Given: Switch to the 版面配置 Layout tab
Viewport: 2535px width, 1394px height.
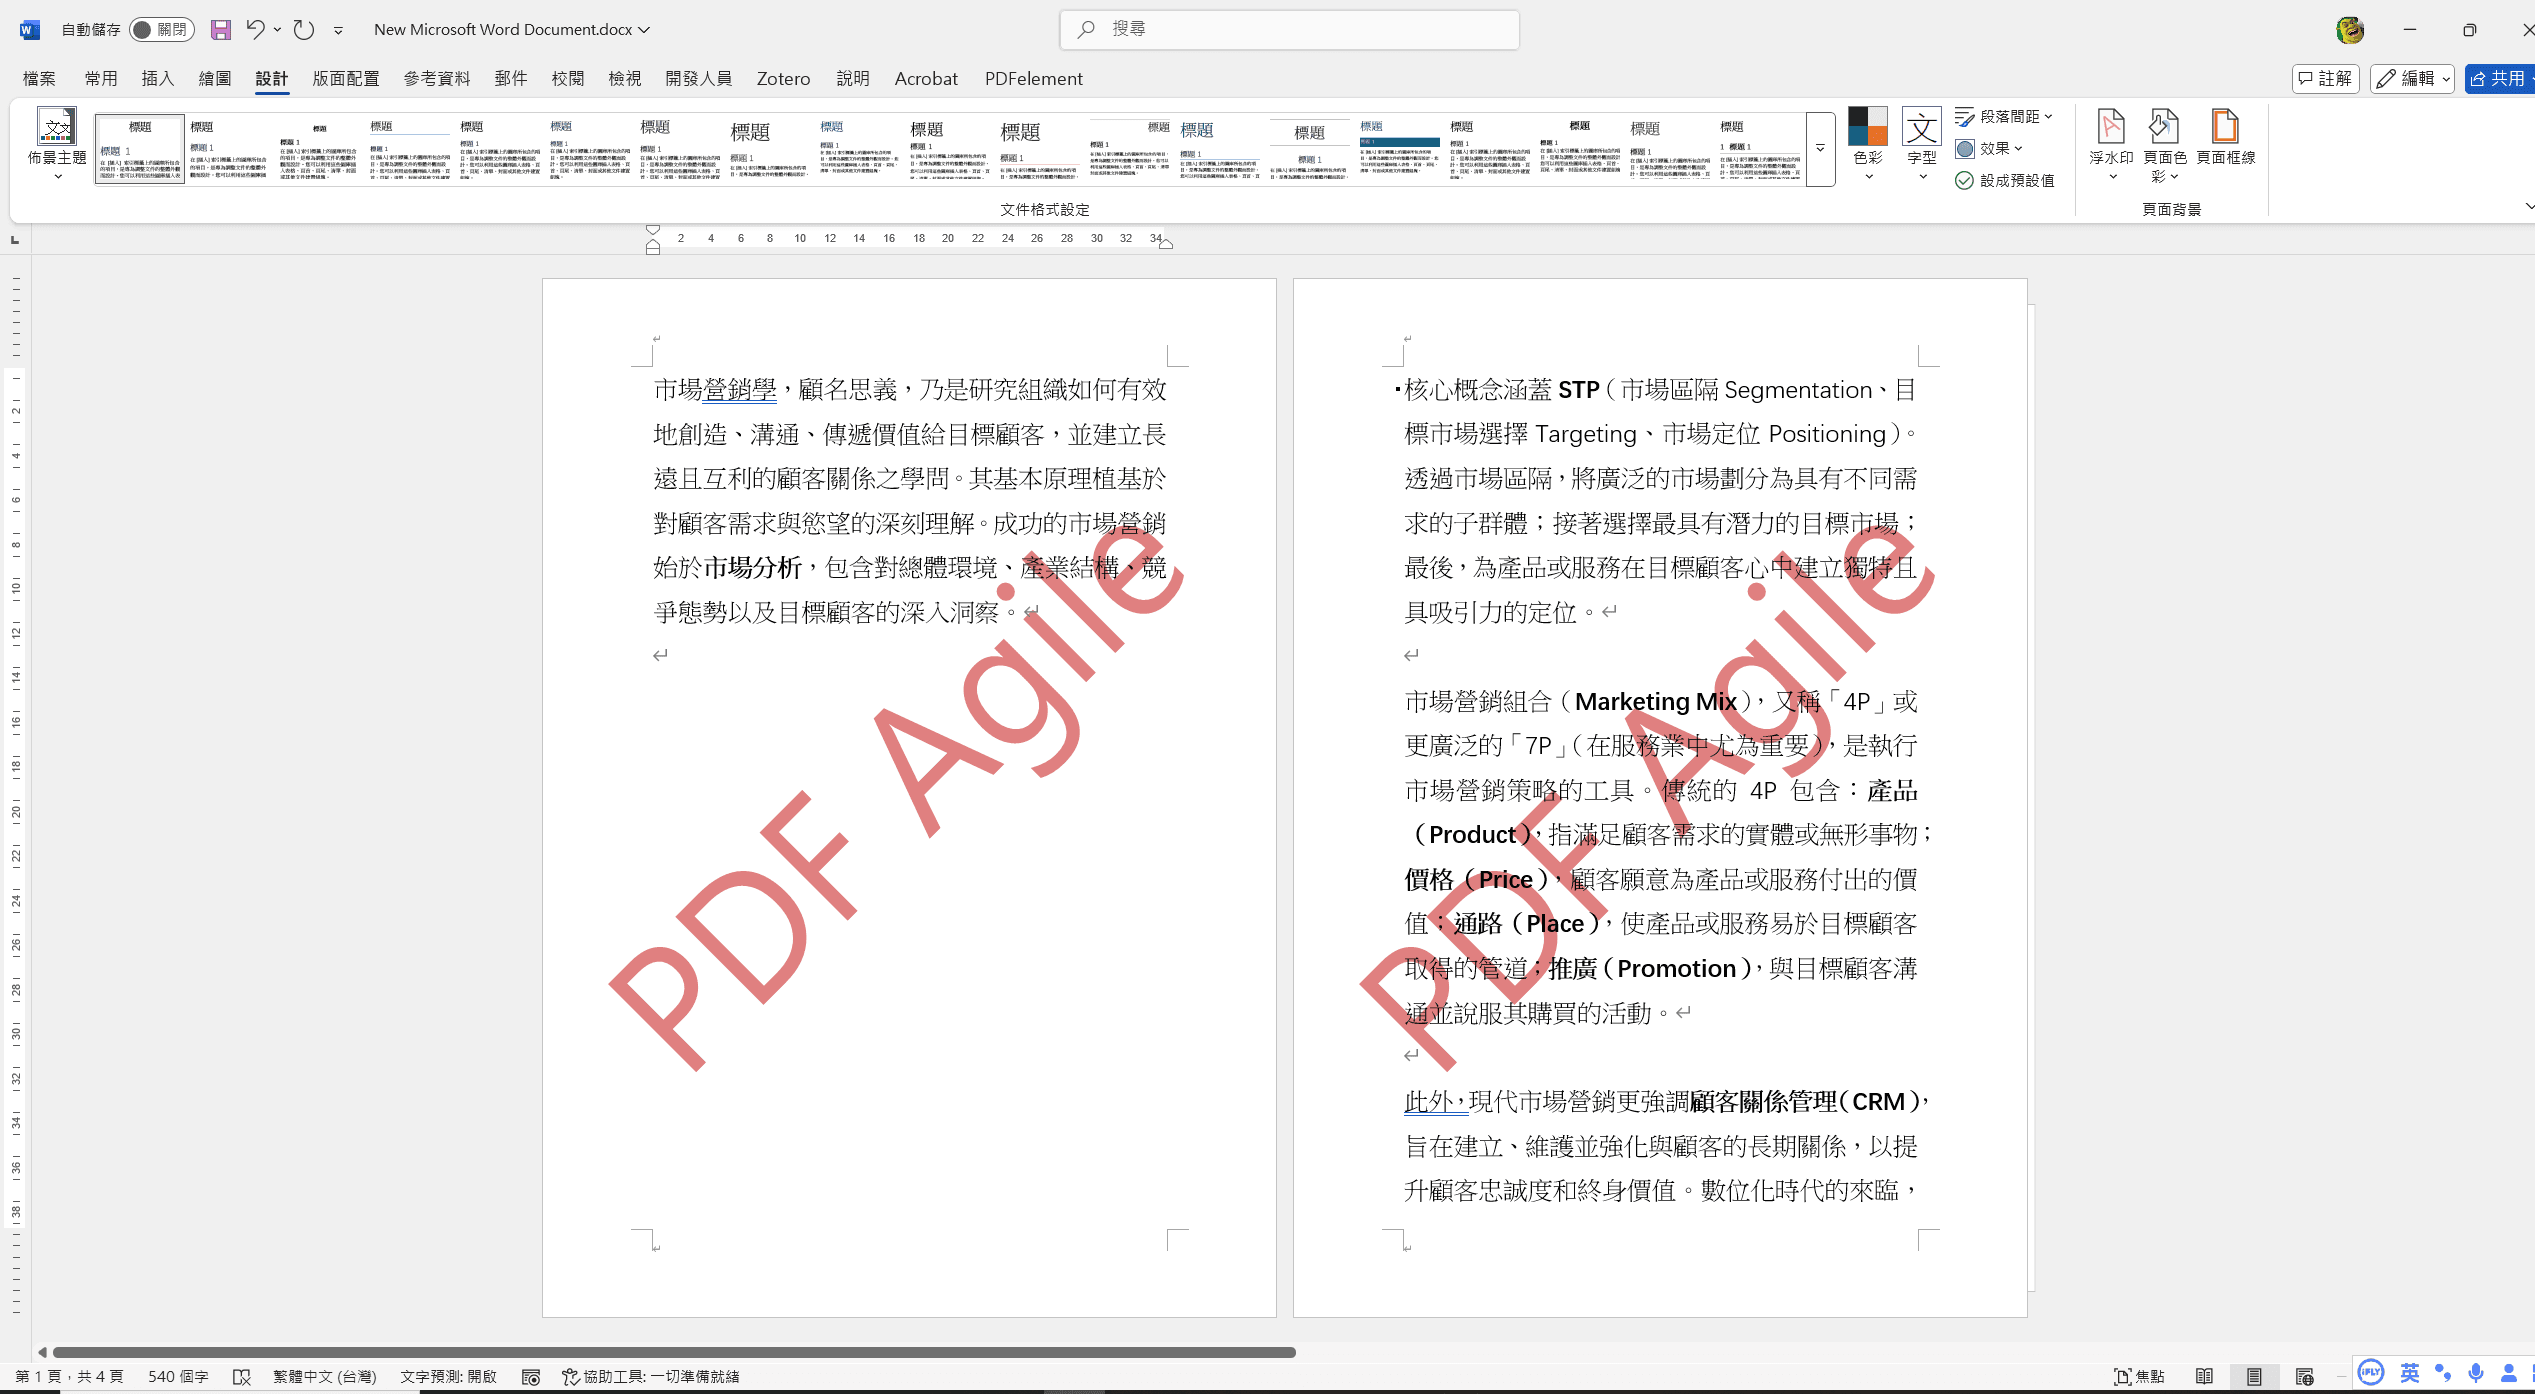Looking at the screenshot, I should 346,78.
